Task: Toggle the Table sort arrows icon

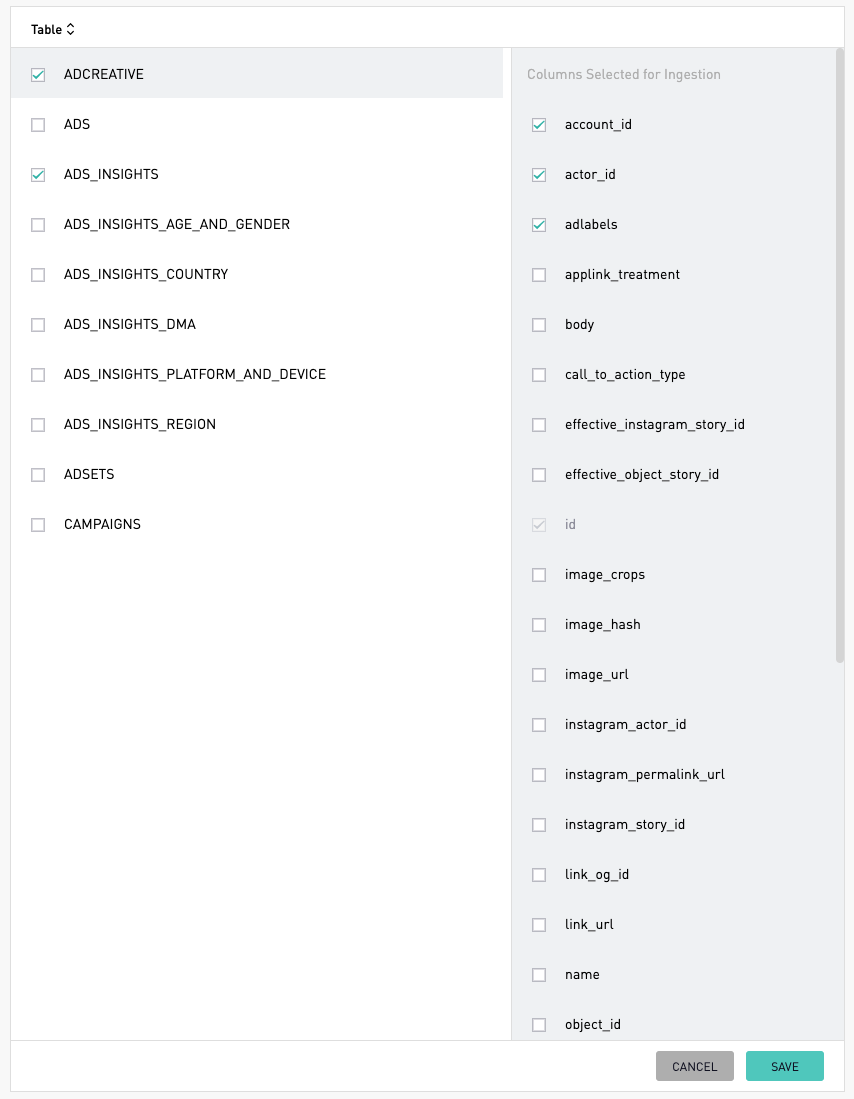Action: [x=70, y=29]
